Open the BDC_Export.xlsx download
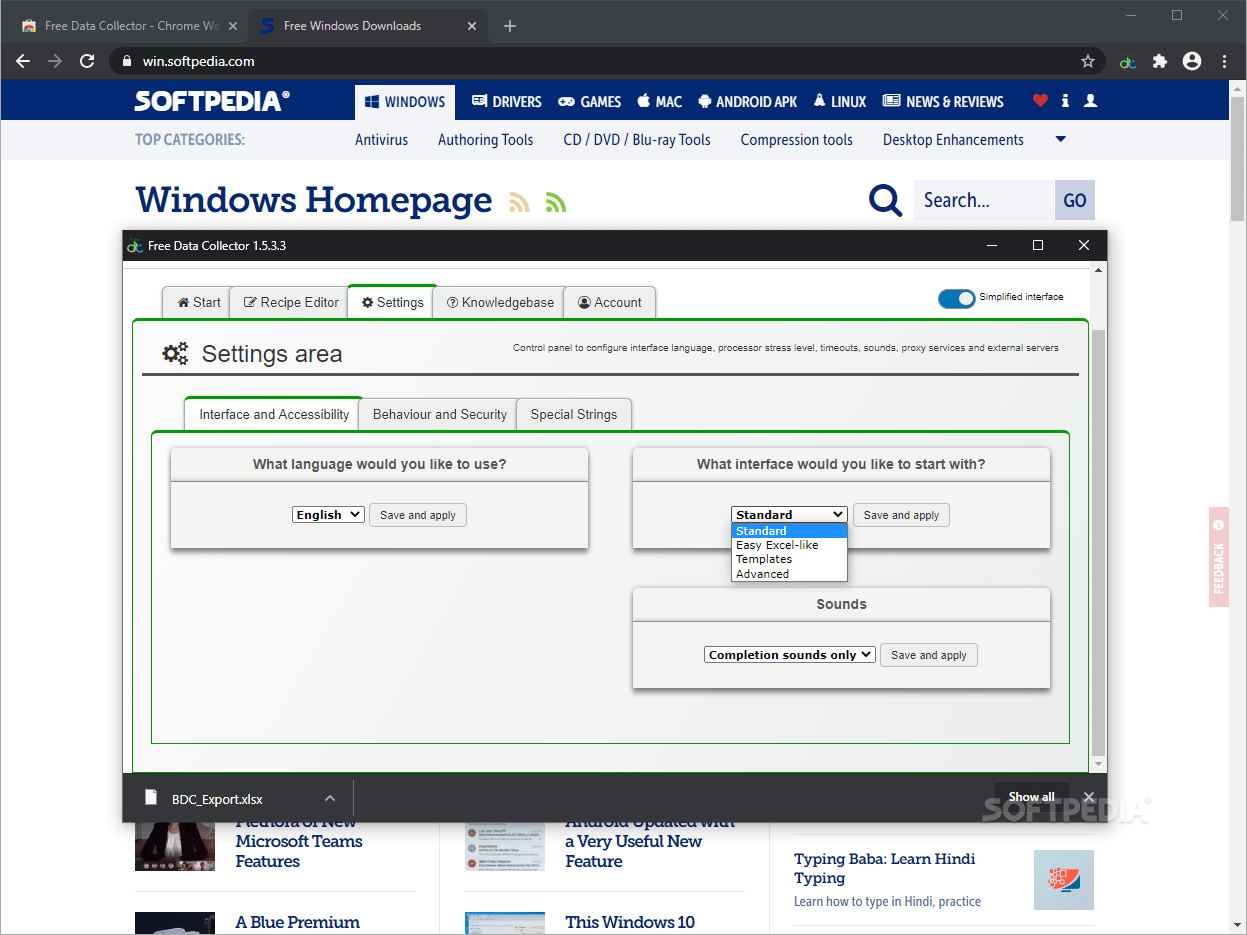 [217, 798]
